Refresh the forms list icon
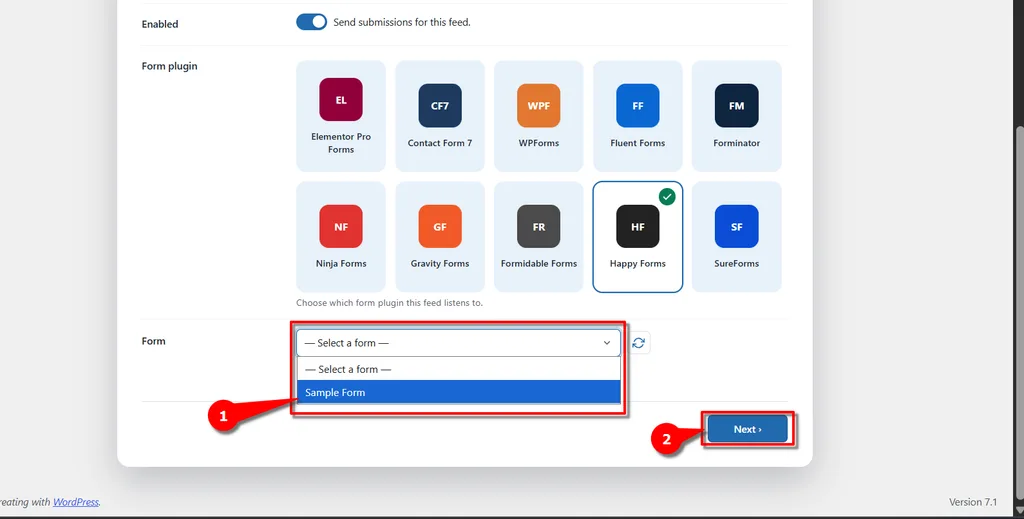Viewport: 1024px width, 519px height. 639,343
